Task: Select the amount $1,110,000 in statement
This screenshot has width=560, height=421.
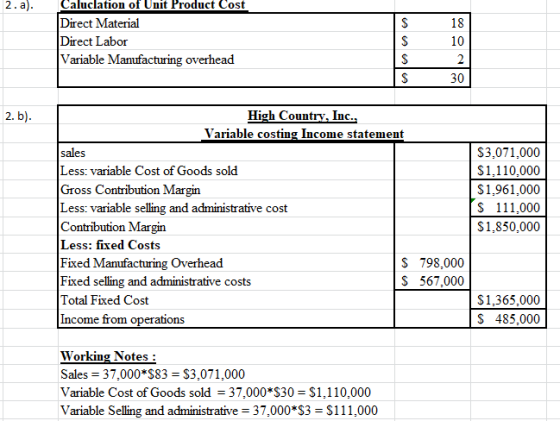Action: [x=508, y=170]
